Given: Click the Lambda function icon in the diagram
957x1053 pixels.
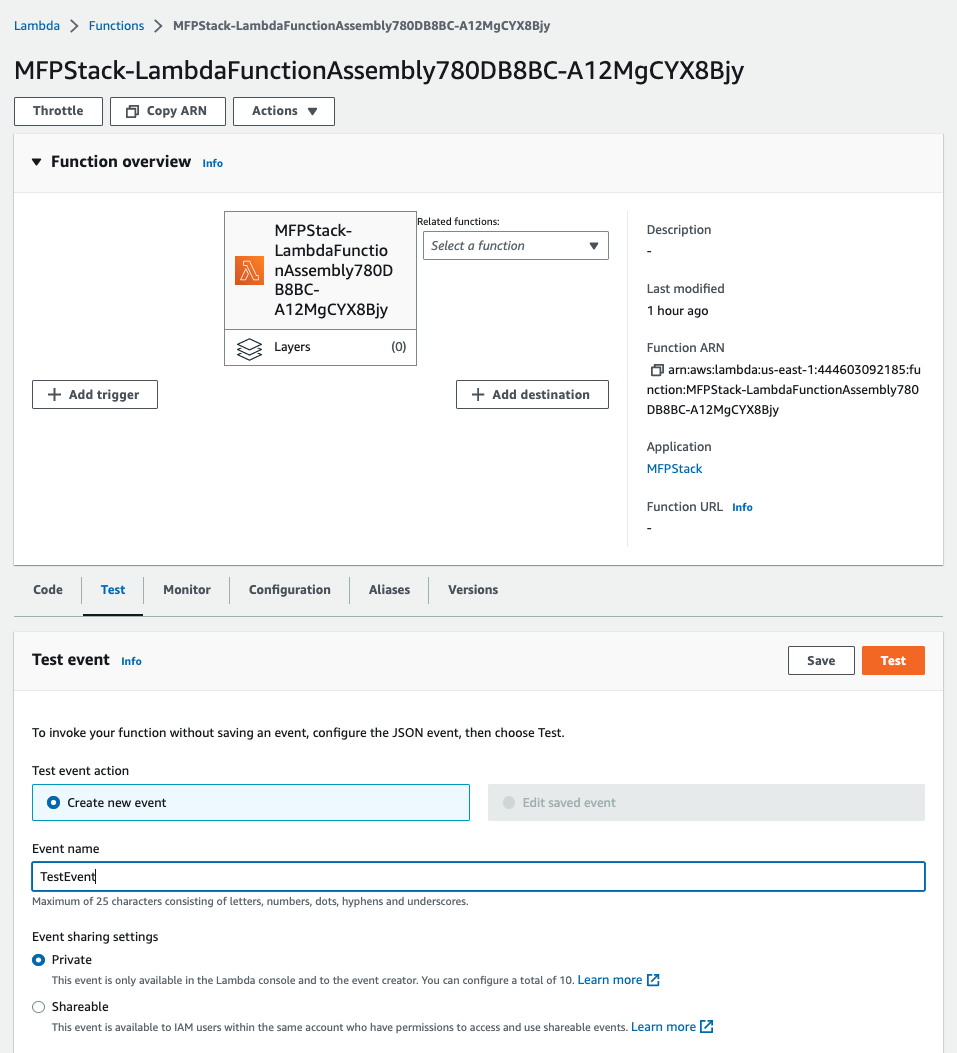Looking at the screenshot, I should point(248,270).
